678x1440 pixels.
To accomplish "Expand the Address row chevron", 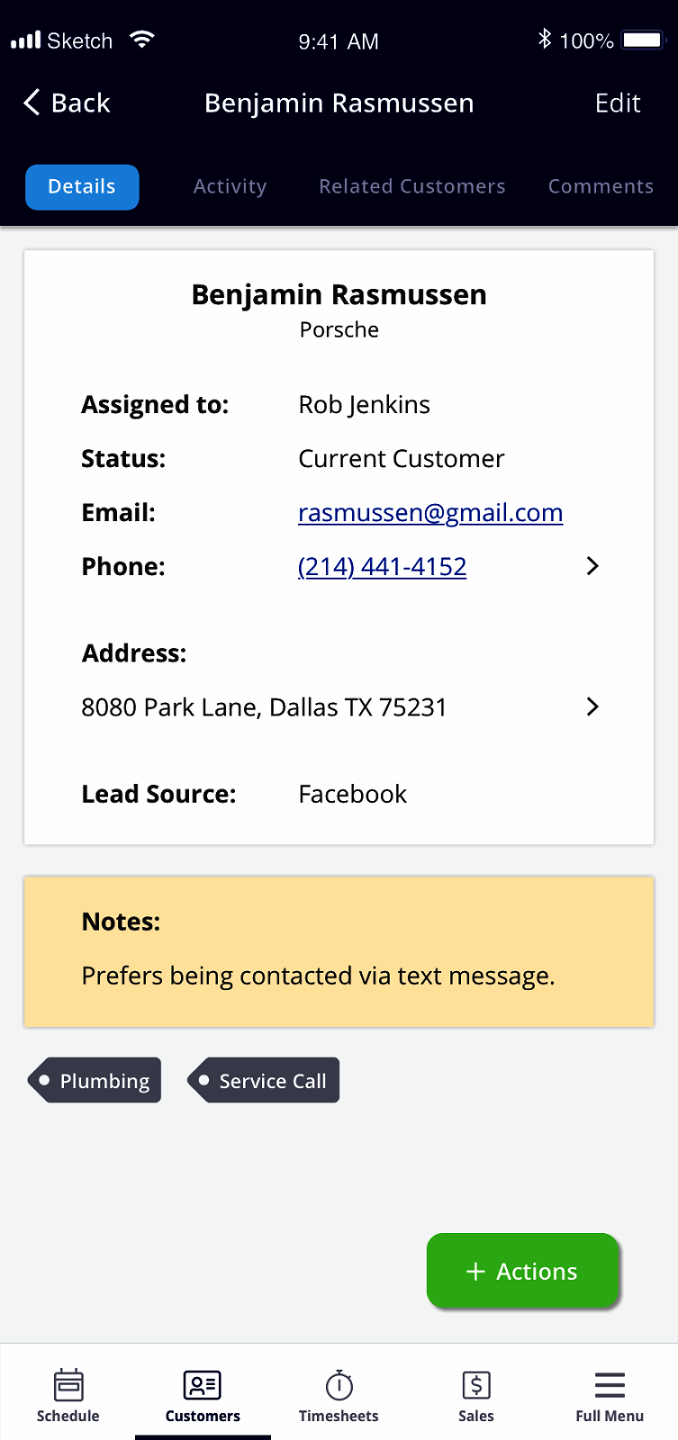I will point(593,707).
